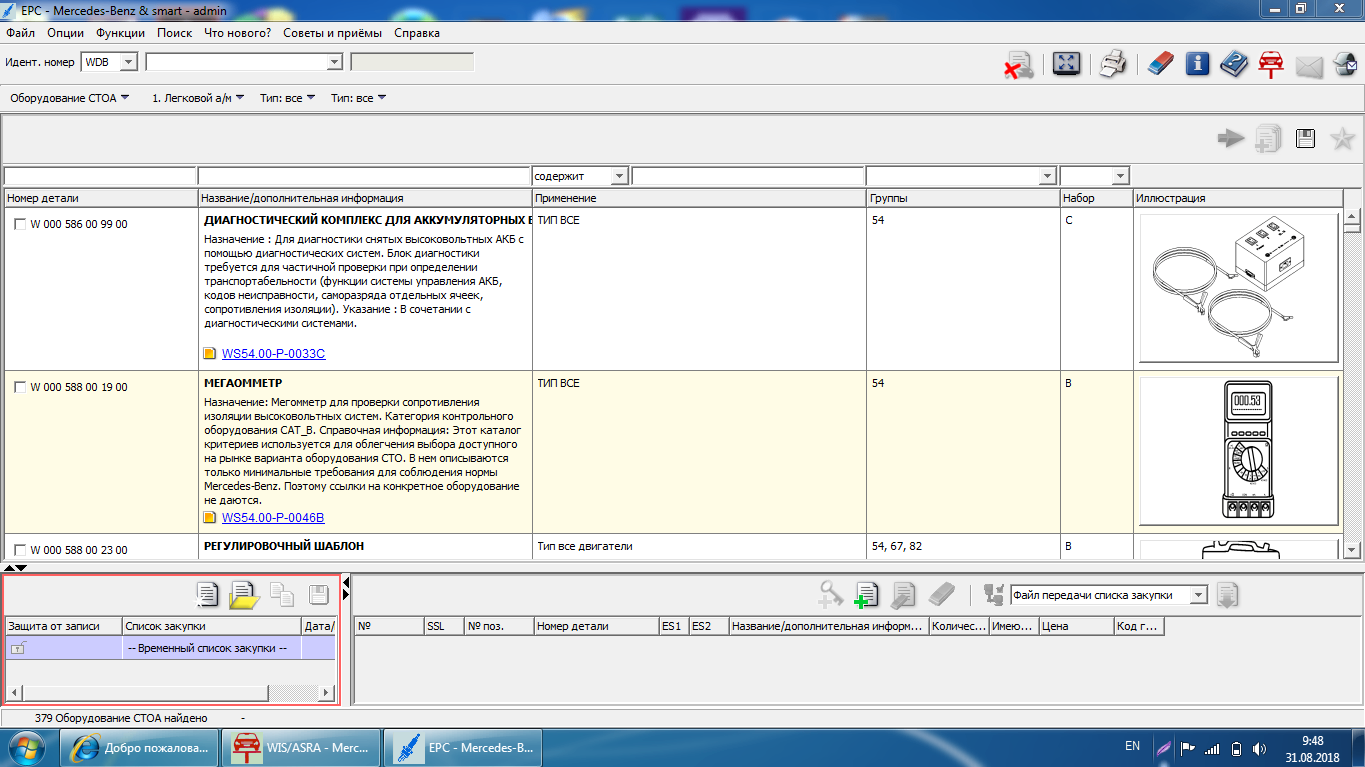Screen dimensions: 1365x767
Task: Toggle full screen view icon
Action: click(1067, 64)
